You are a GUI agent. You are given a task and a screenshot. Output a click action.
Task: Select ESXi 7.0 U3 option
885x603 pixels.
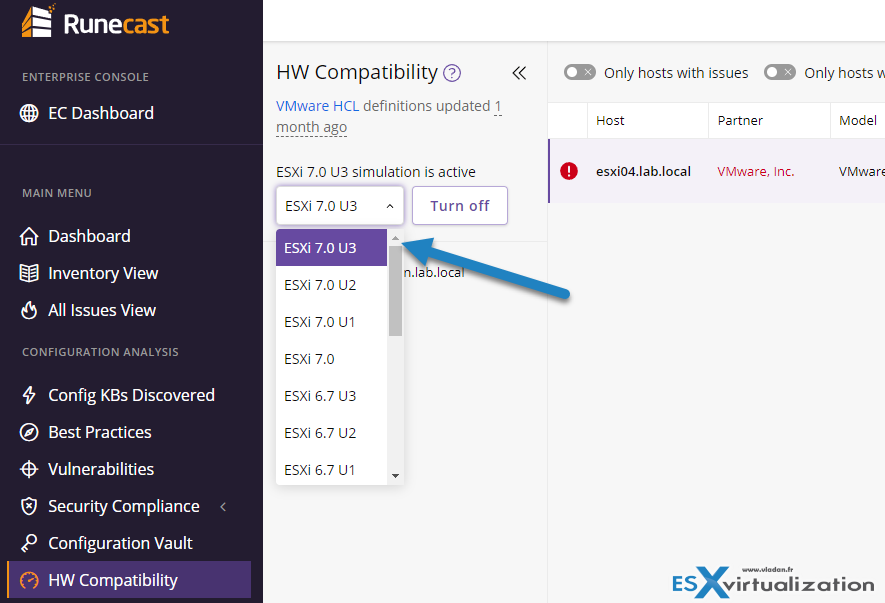coord(331,248)
